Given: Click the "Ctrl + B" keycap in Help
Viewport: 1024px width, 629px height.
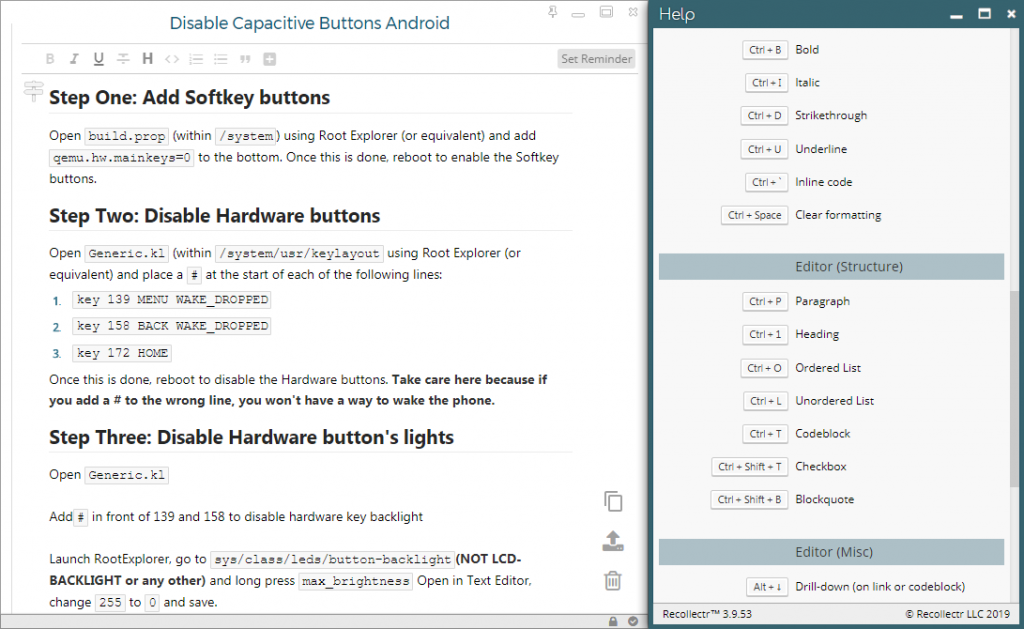Looking at the screenshot, I should (x=765, y=50).
